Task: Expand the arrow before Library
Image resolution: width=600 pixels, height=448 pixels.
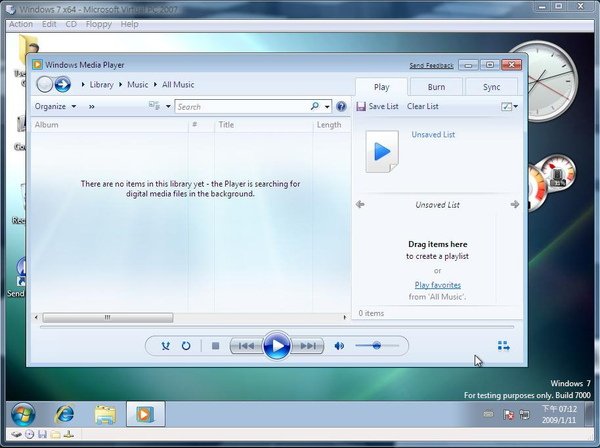Action: tap(83, 85)
